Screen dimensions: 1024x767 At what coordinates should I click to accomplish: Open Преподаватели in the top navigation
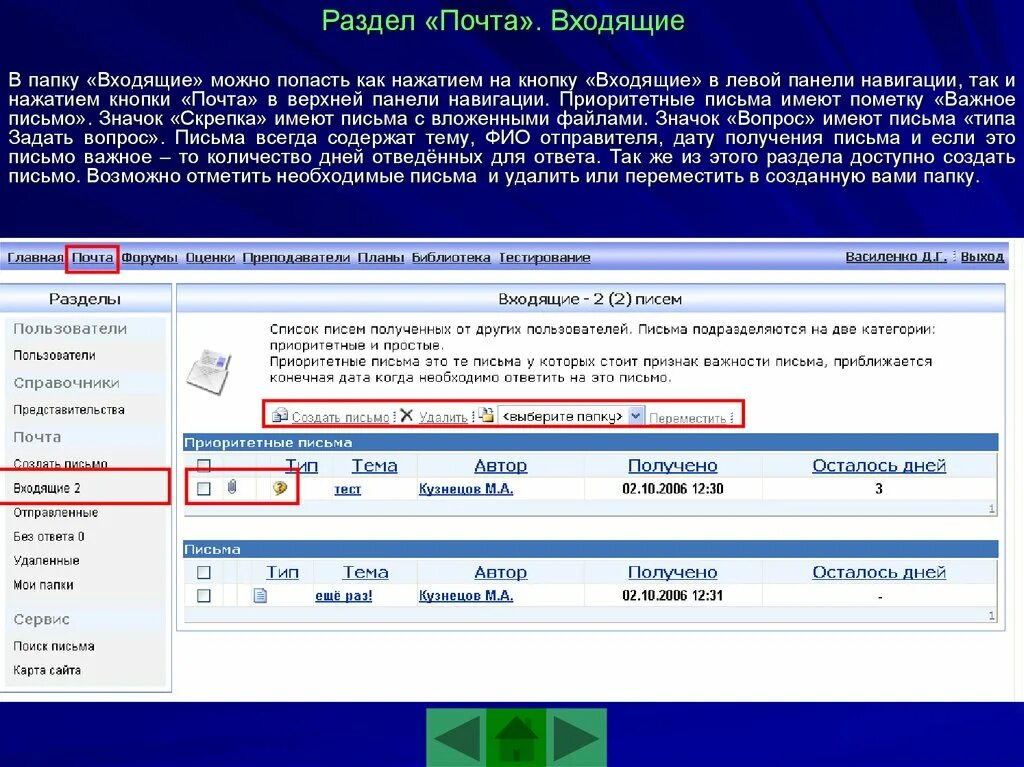(x=296, y=257)
